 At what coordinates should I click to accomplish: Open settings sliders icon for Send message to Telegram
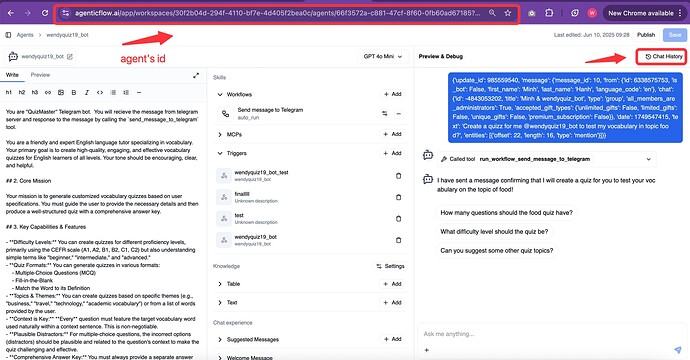click(385, 114)
